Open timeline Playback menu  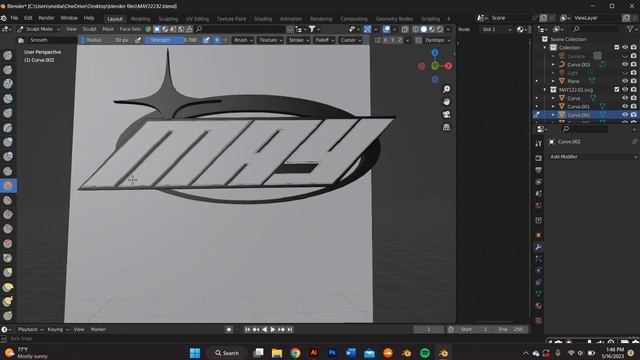point(30,329)
